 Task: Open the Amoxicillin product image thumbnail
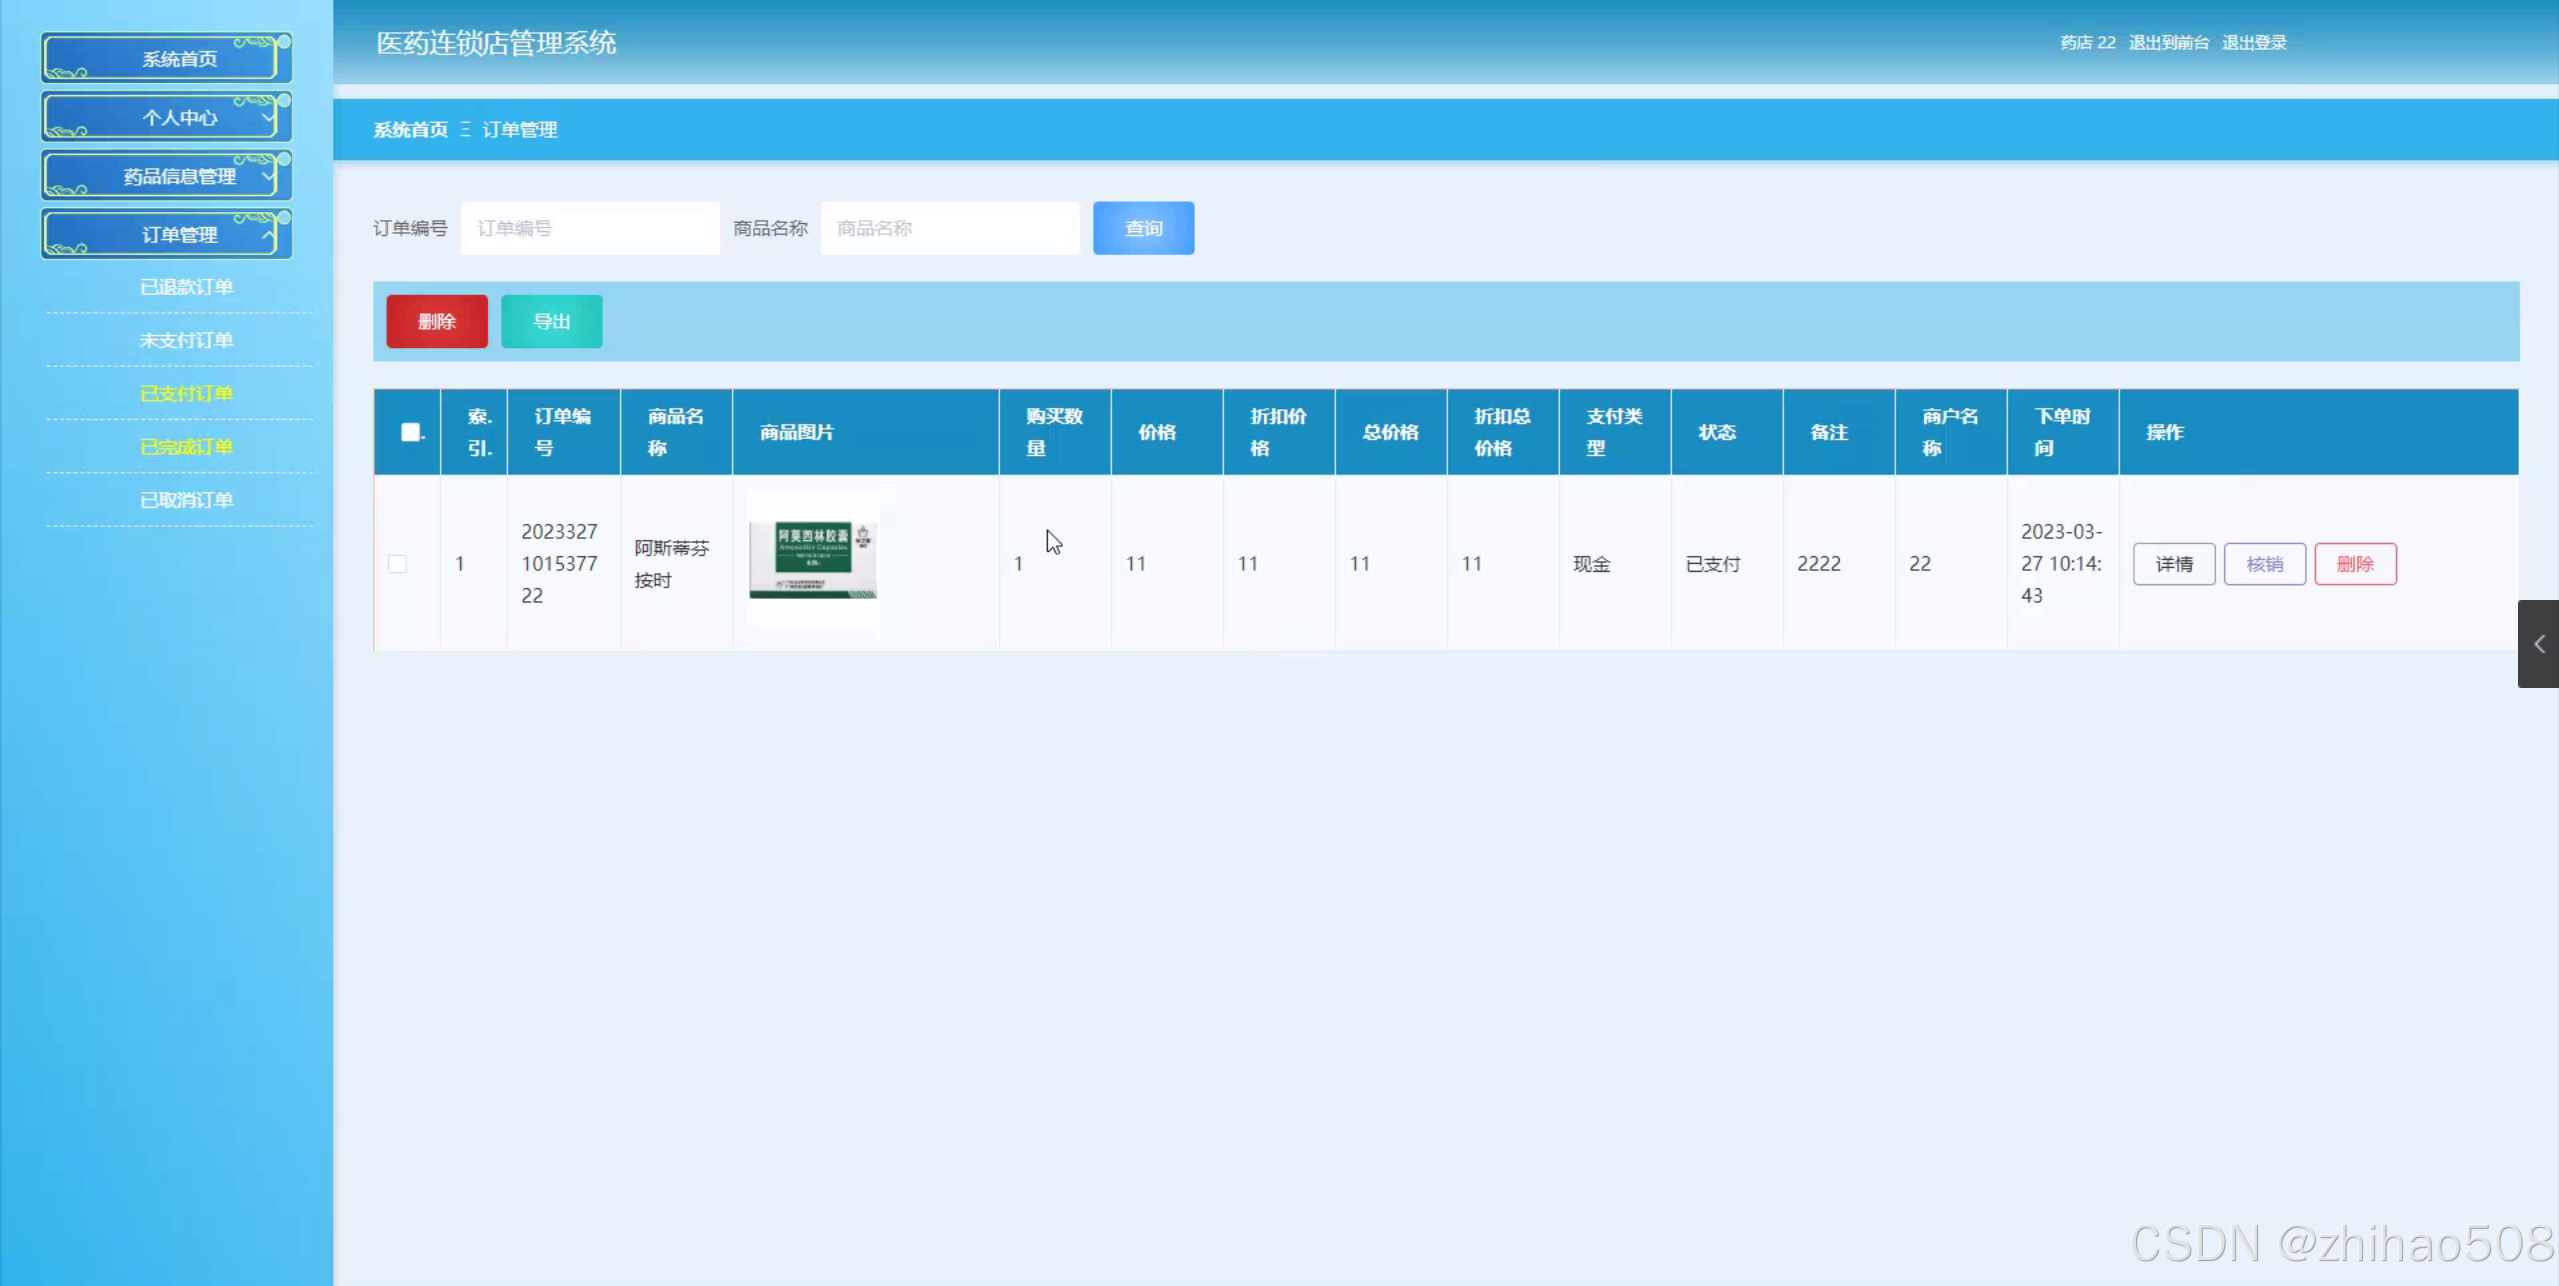click(x=812, y=560)
